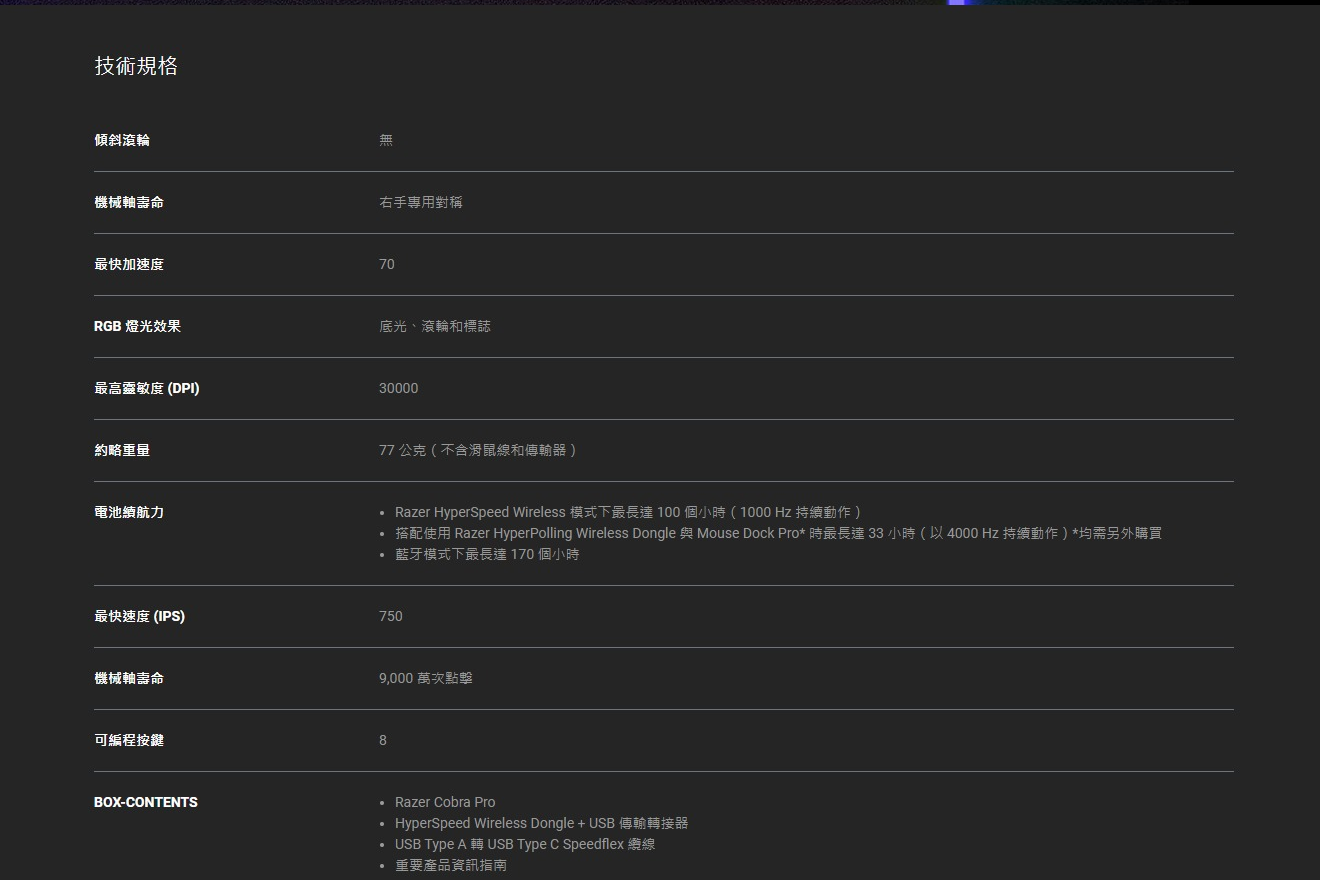This screenshot has height=880, width=1320.
Task: Select the 最高靈敏度 (DPI) label
Action: click(147, 388)
